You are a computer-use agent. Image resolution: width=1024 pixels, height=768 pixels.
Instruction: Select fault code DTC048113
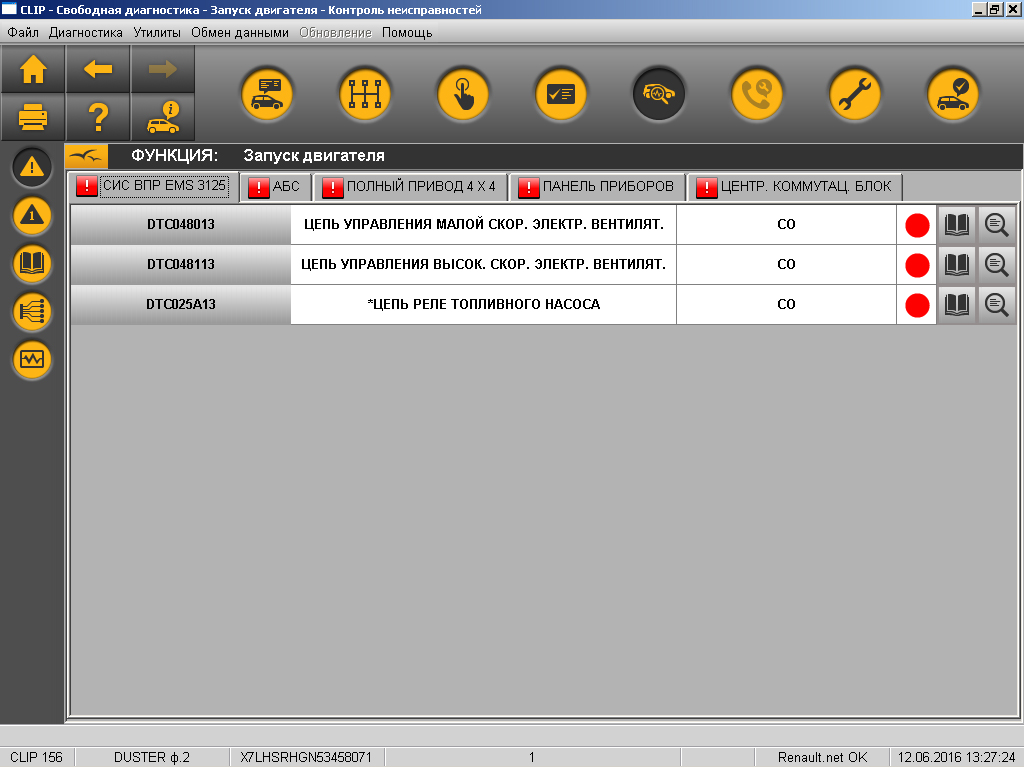181,264
